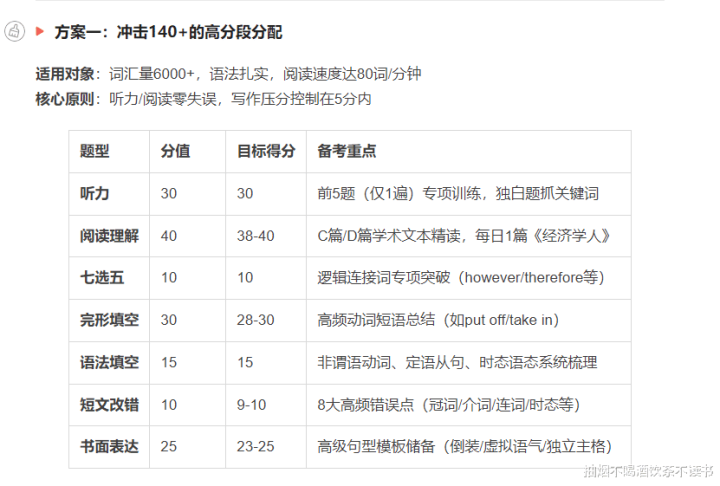The image size is (720, 486).
Task: Click text 高级句型模板储备
Action: [x=376, y=446]
